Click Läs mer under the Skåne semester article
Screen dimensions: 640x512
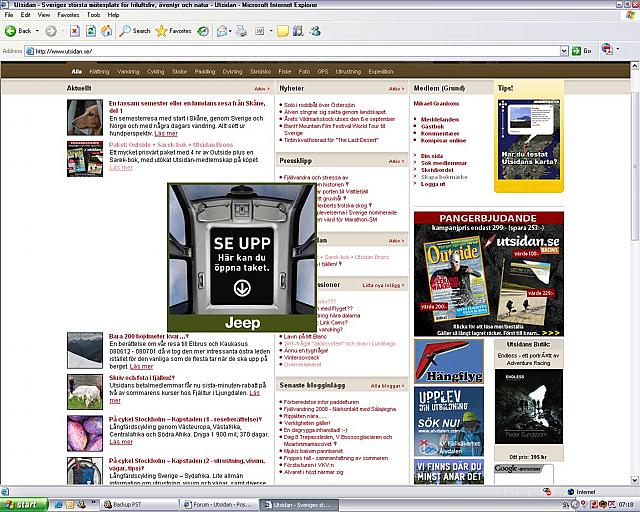(166, 134)
